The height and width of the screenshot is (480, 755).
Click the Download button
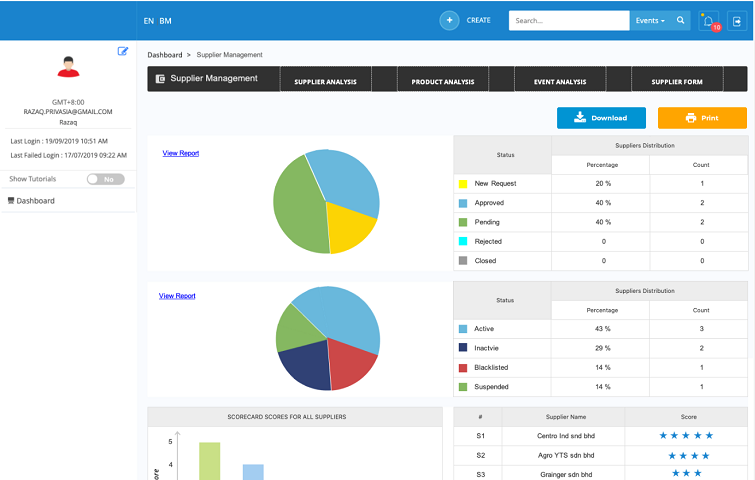point(601,118)
